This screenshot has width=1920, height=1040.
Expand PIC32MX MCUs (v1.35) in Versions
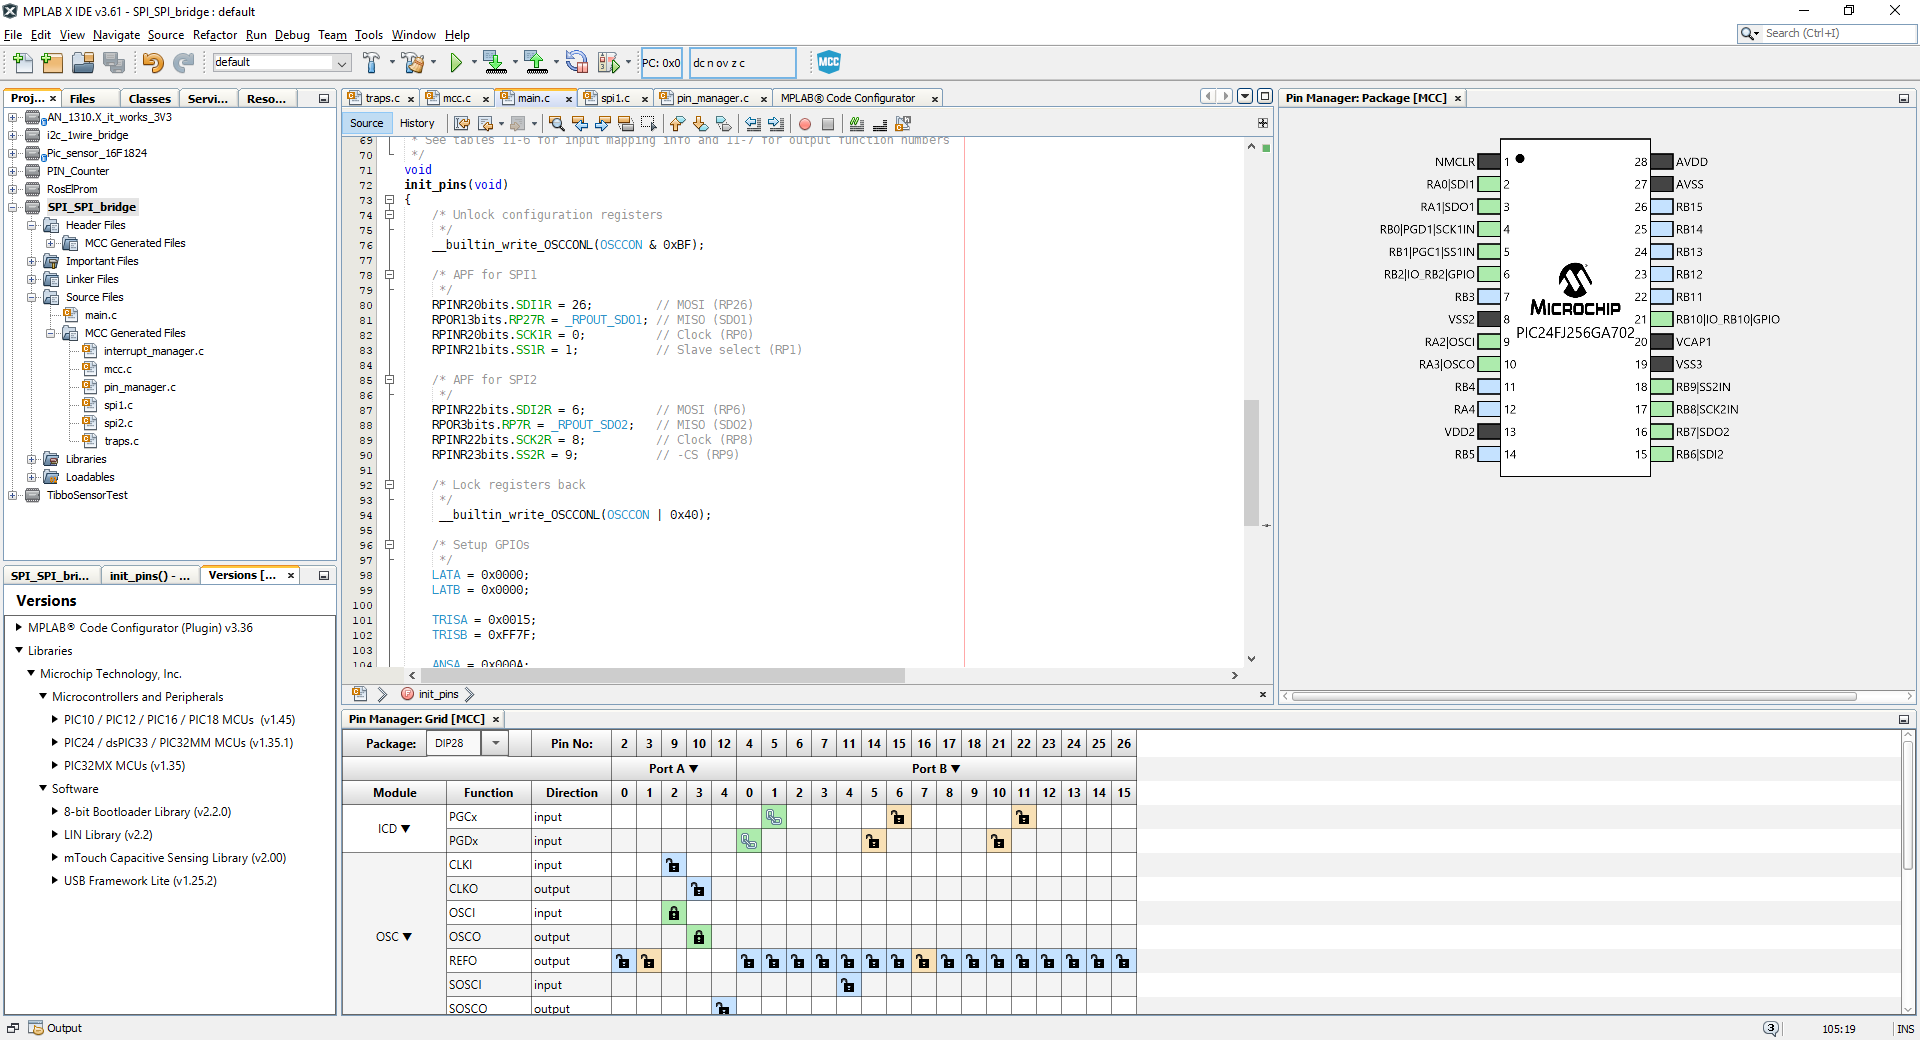point(54,766)
